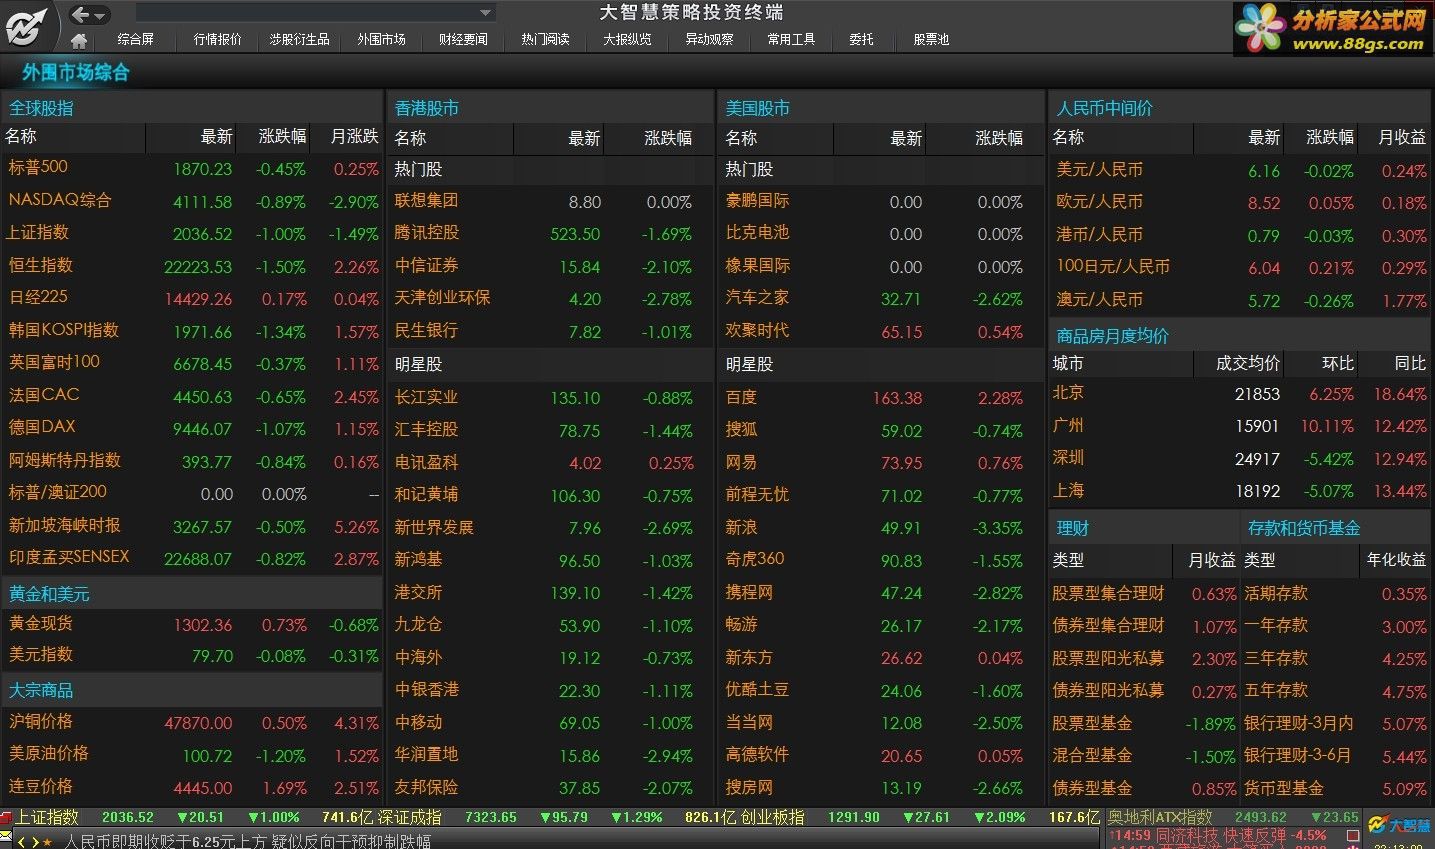Open the 常用工具 menu
Screen dimensions: 1435x849
coord(791,40)
